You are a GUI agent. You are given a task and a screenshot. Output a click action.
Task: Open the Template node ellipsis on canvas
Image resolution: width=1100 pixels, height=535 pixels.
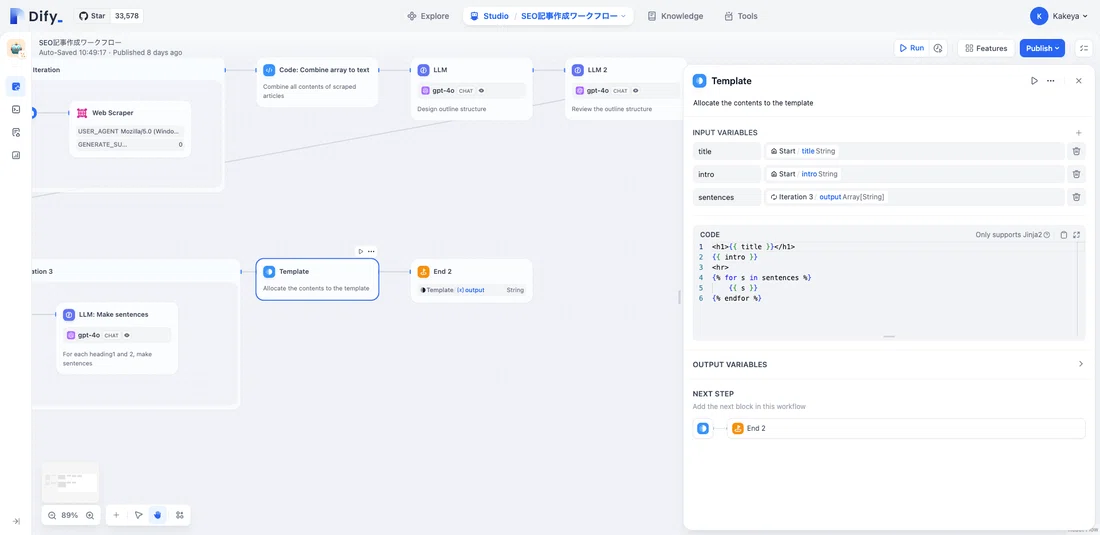point(371,251)
